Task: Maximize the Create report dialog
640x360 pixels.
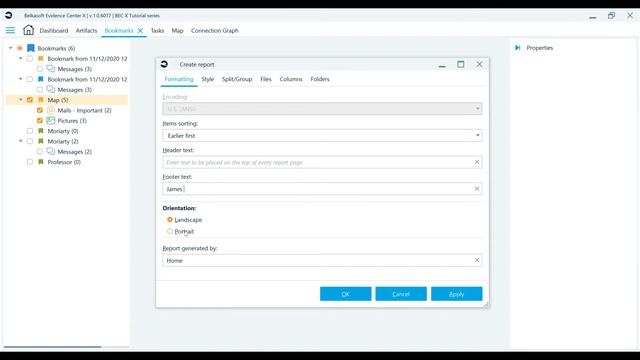Action: point(461,64)
